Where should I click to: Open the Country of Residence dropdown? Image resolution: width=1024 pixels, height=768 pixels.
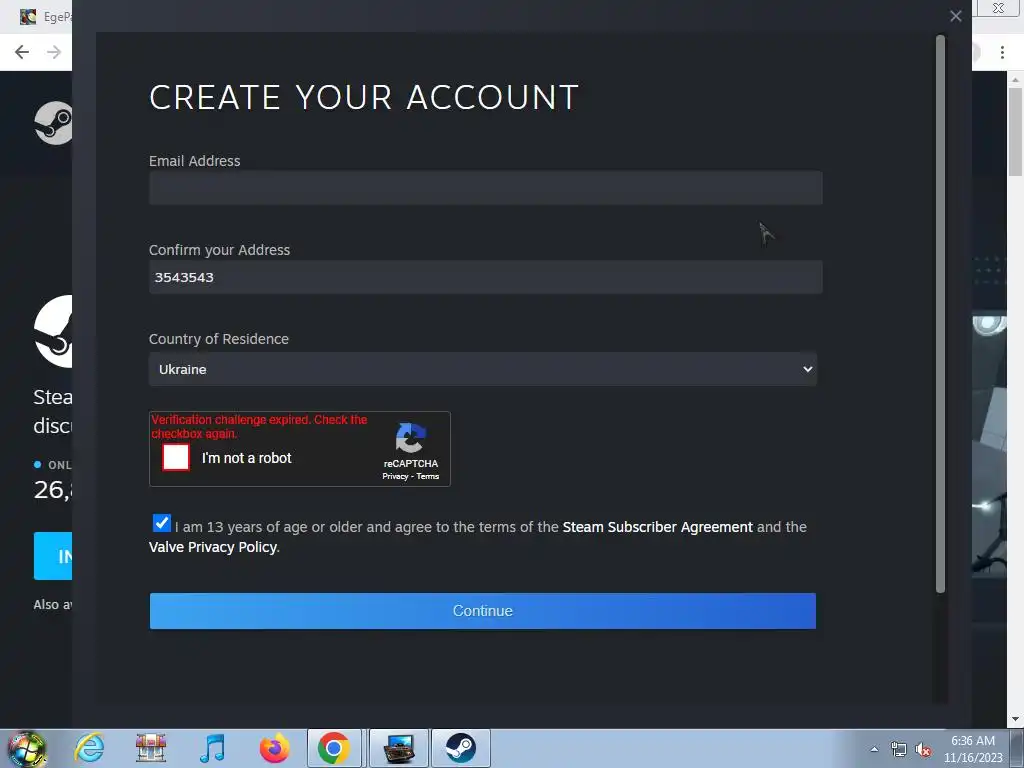(x=483, y=369)
